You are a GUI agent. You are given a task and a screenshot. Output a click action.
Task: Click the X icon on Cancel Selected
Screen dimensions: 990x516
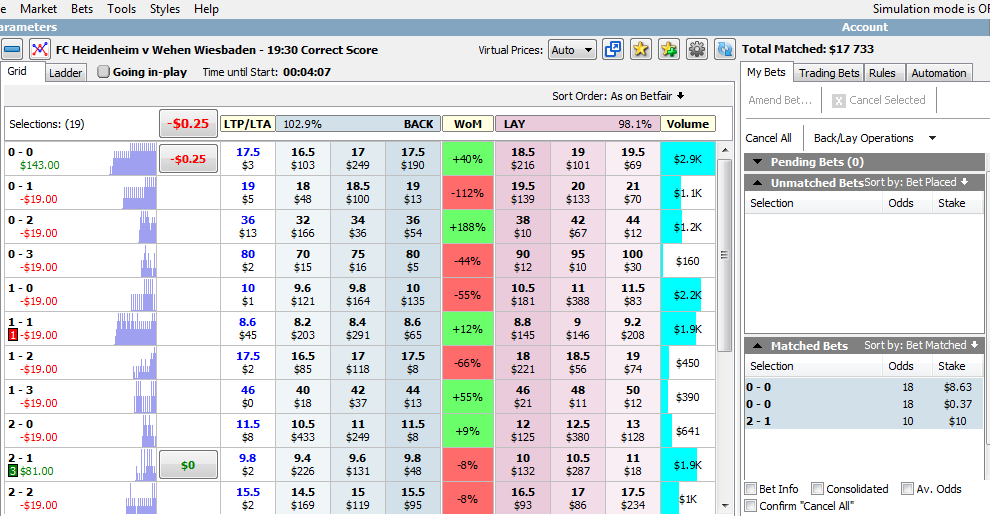pyautogui.click(x=838, y=100)
